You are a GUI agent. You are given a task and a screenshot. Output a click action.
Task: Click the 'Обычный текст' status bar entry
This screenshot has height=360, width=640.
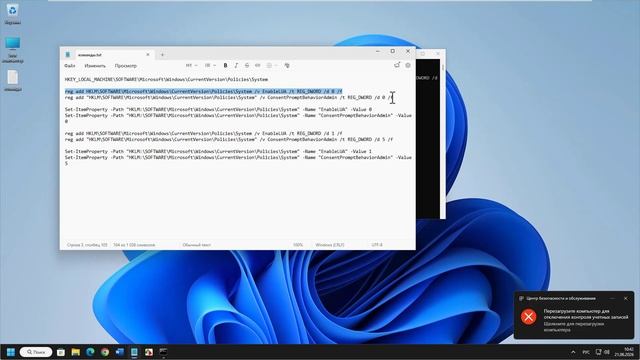(x=197, y=245)
